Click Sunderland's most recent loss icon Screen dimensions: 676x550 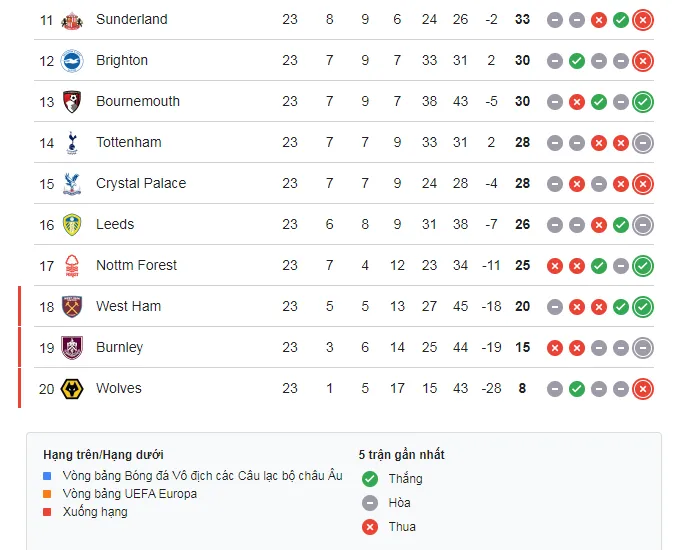pyautogui.click(x=643, y=20)
